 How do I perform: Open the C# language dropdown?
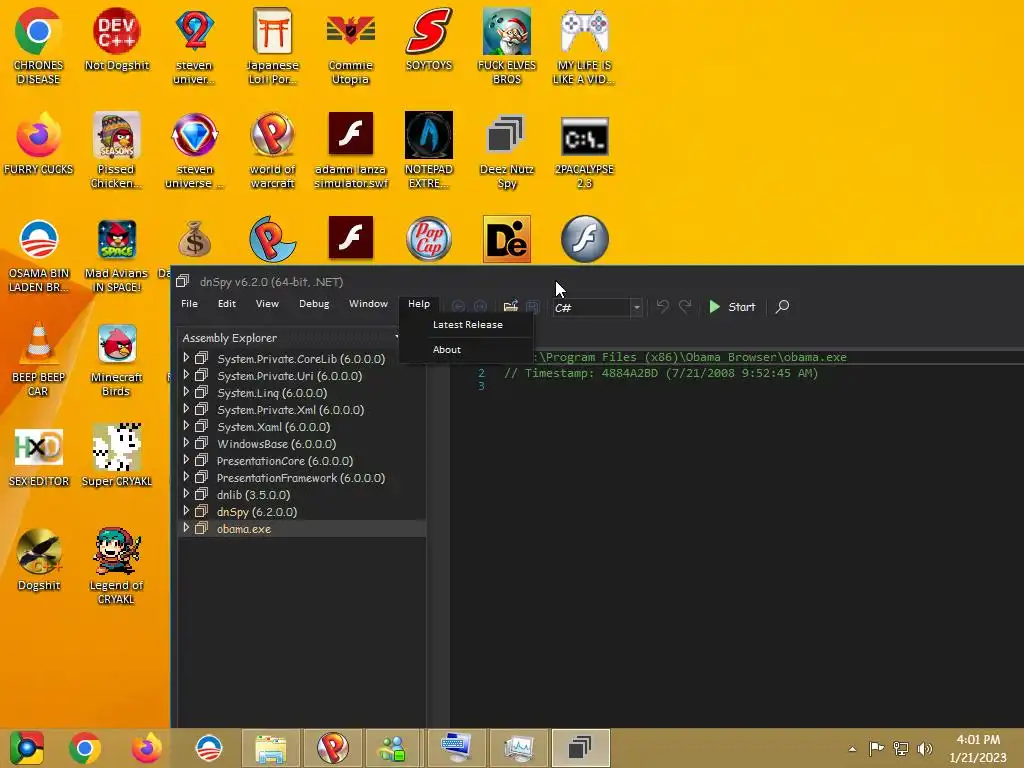pos(597,308)
